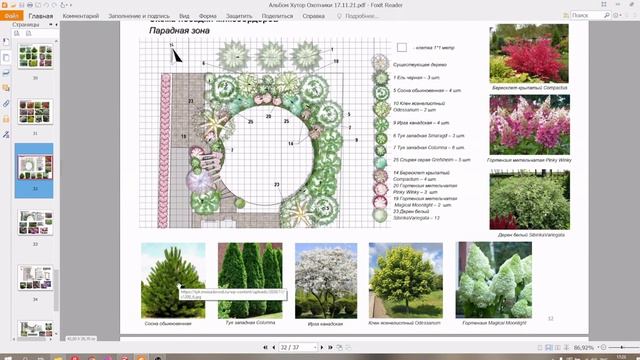Collapse the Страницы panel arrow
The image size is (640, 360).
click(56, 24)
